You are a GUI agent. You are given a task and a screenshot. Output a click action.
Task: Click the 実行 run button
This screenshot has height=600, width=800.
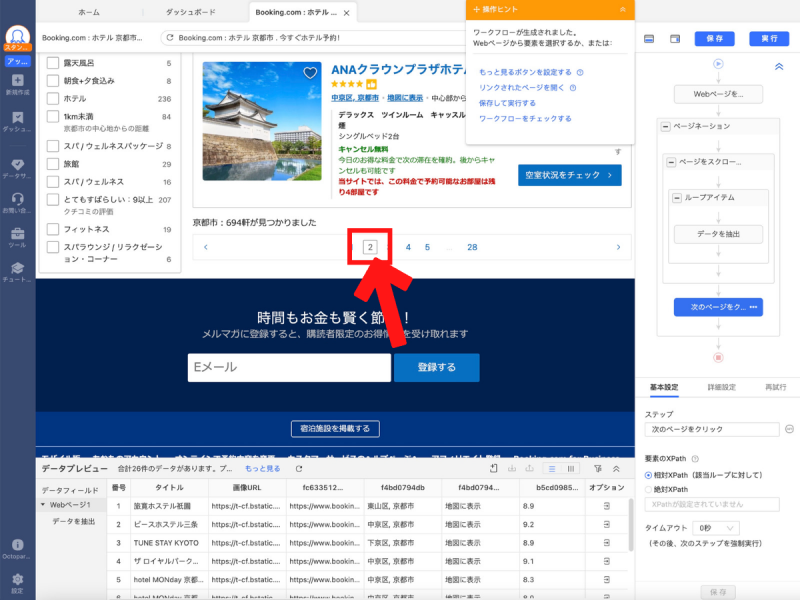(769, 39)
